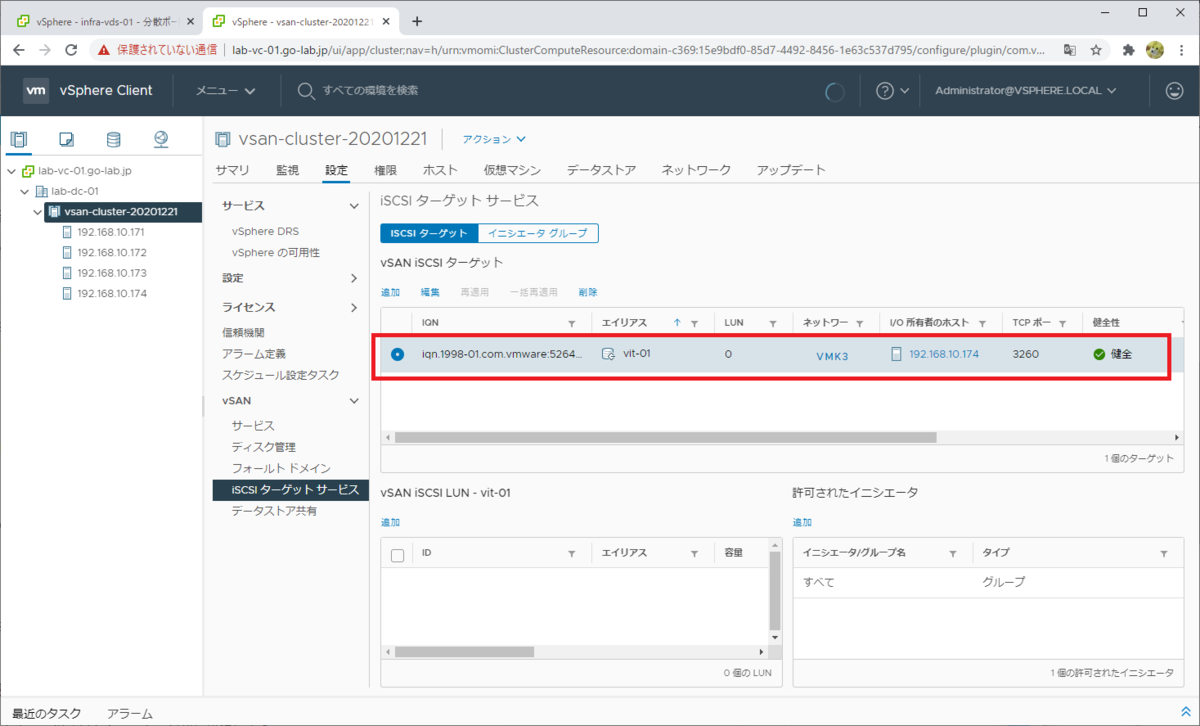Click 追加 under 許可されたイニシエータ
Viewport: 1200px width, 726px height.
click(802, 522)
